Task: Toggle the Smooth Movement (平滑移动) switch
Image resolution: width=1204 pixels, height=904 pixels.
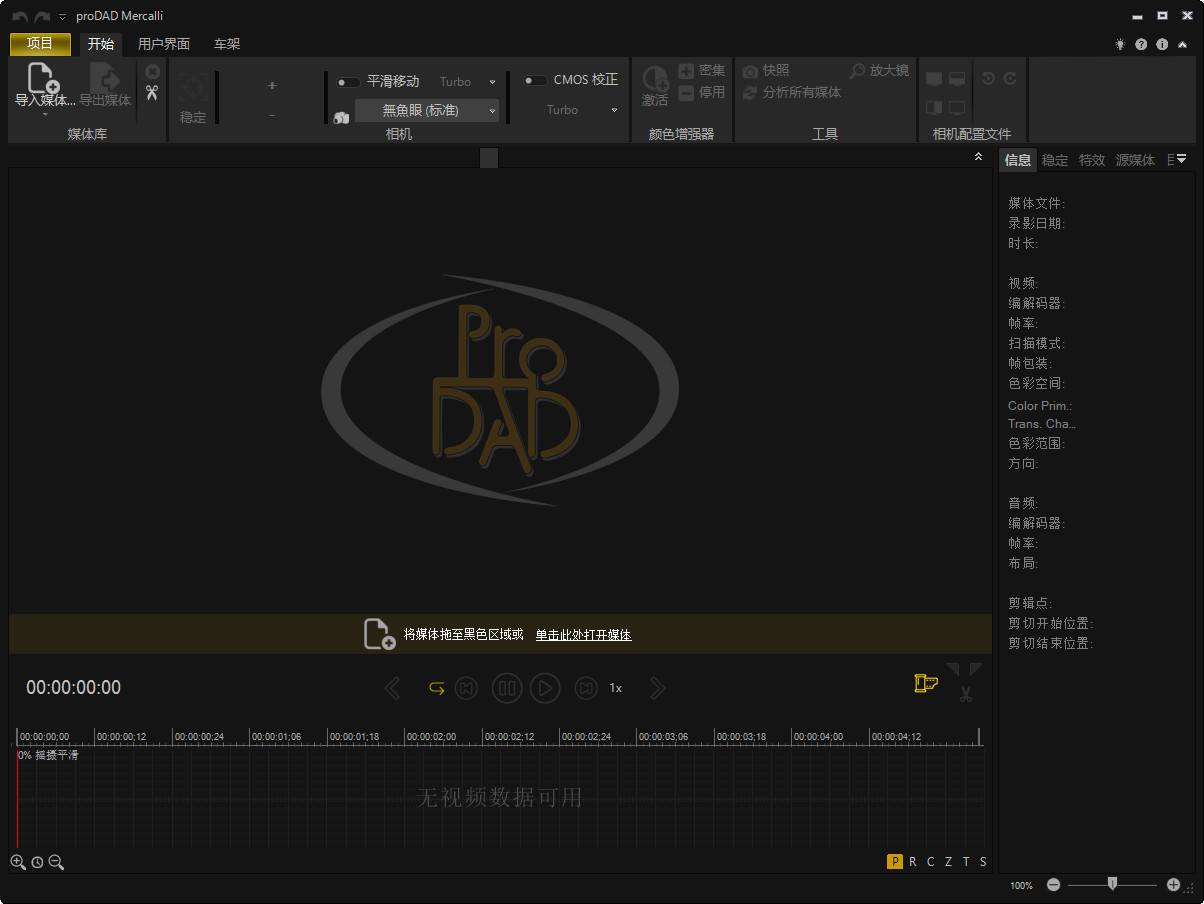Action: pyautogui.click(x=348, y=82)
